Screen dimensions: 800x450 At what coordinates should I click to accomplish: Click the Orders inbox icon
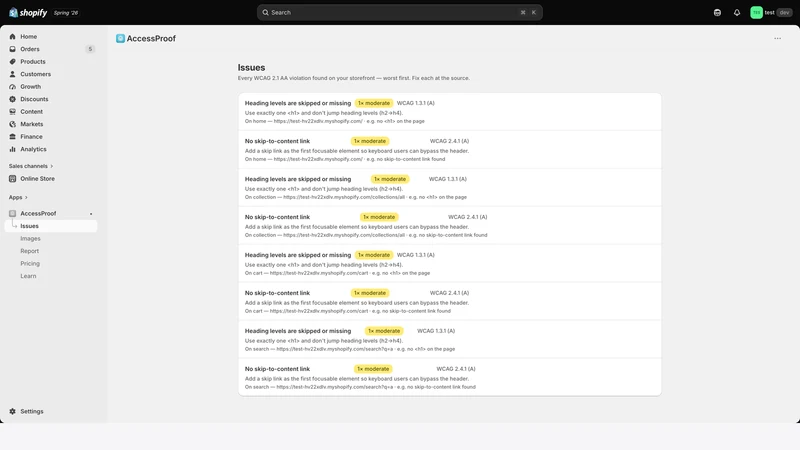(x=12, y=49)
